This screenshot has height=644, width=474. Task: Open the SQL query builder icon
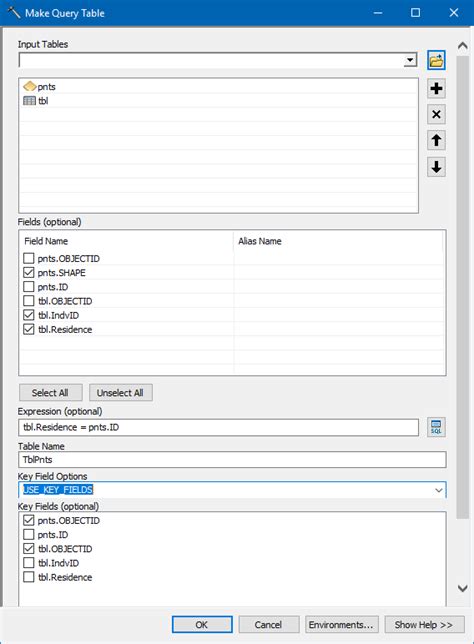coord(436,427)
